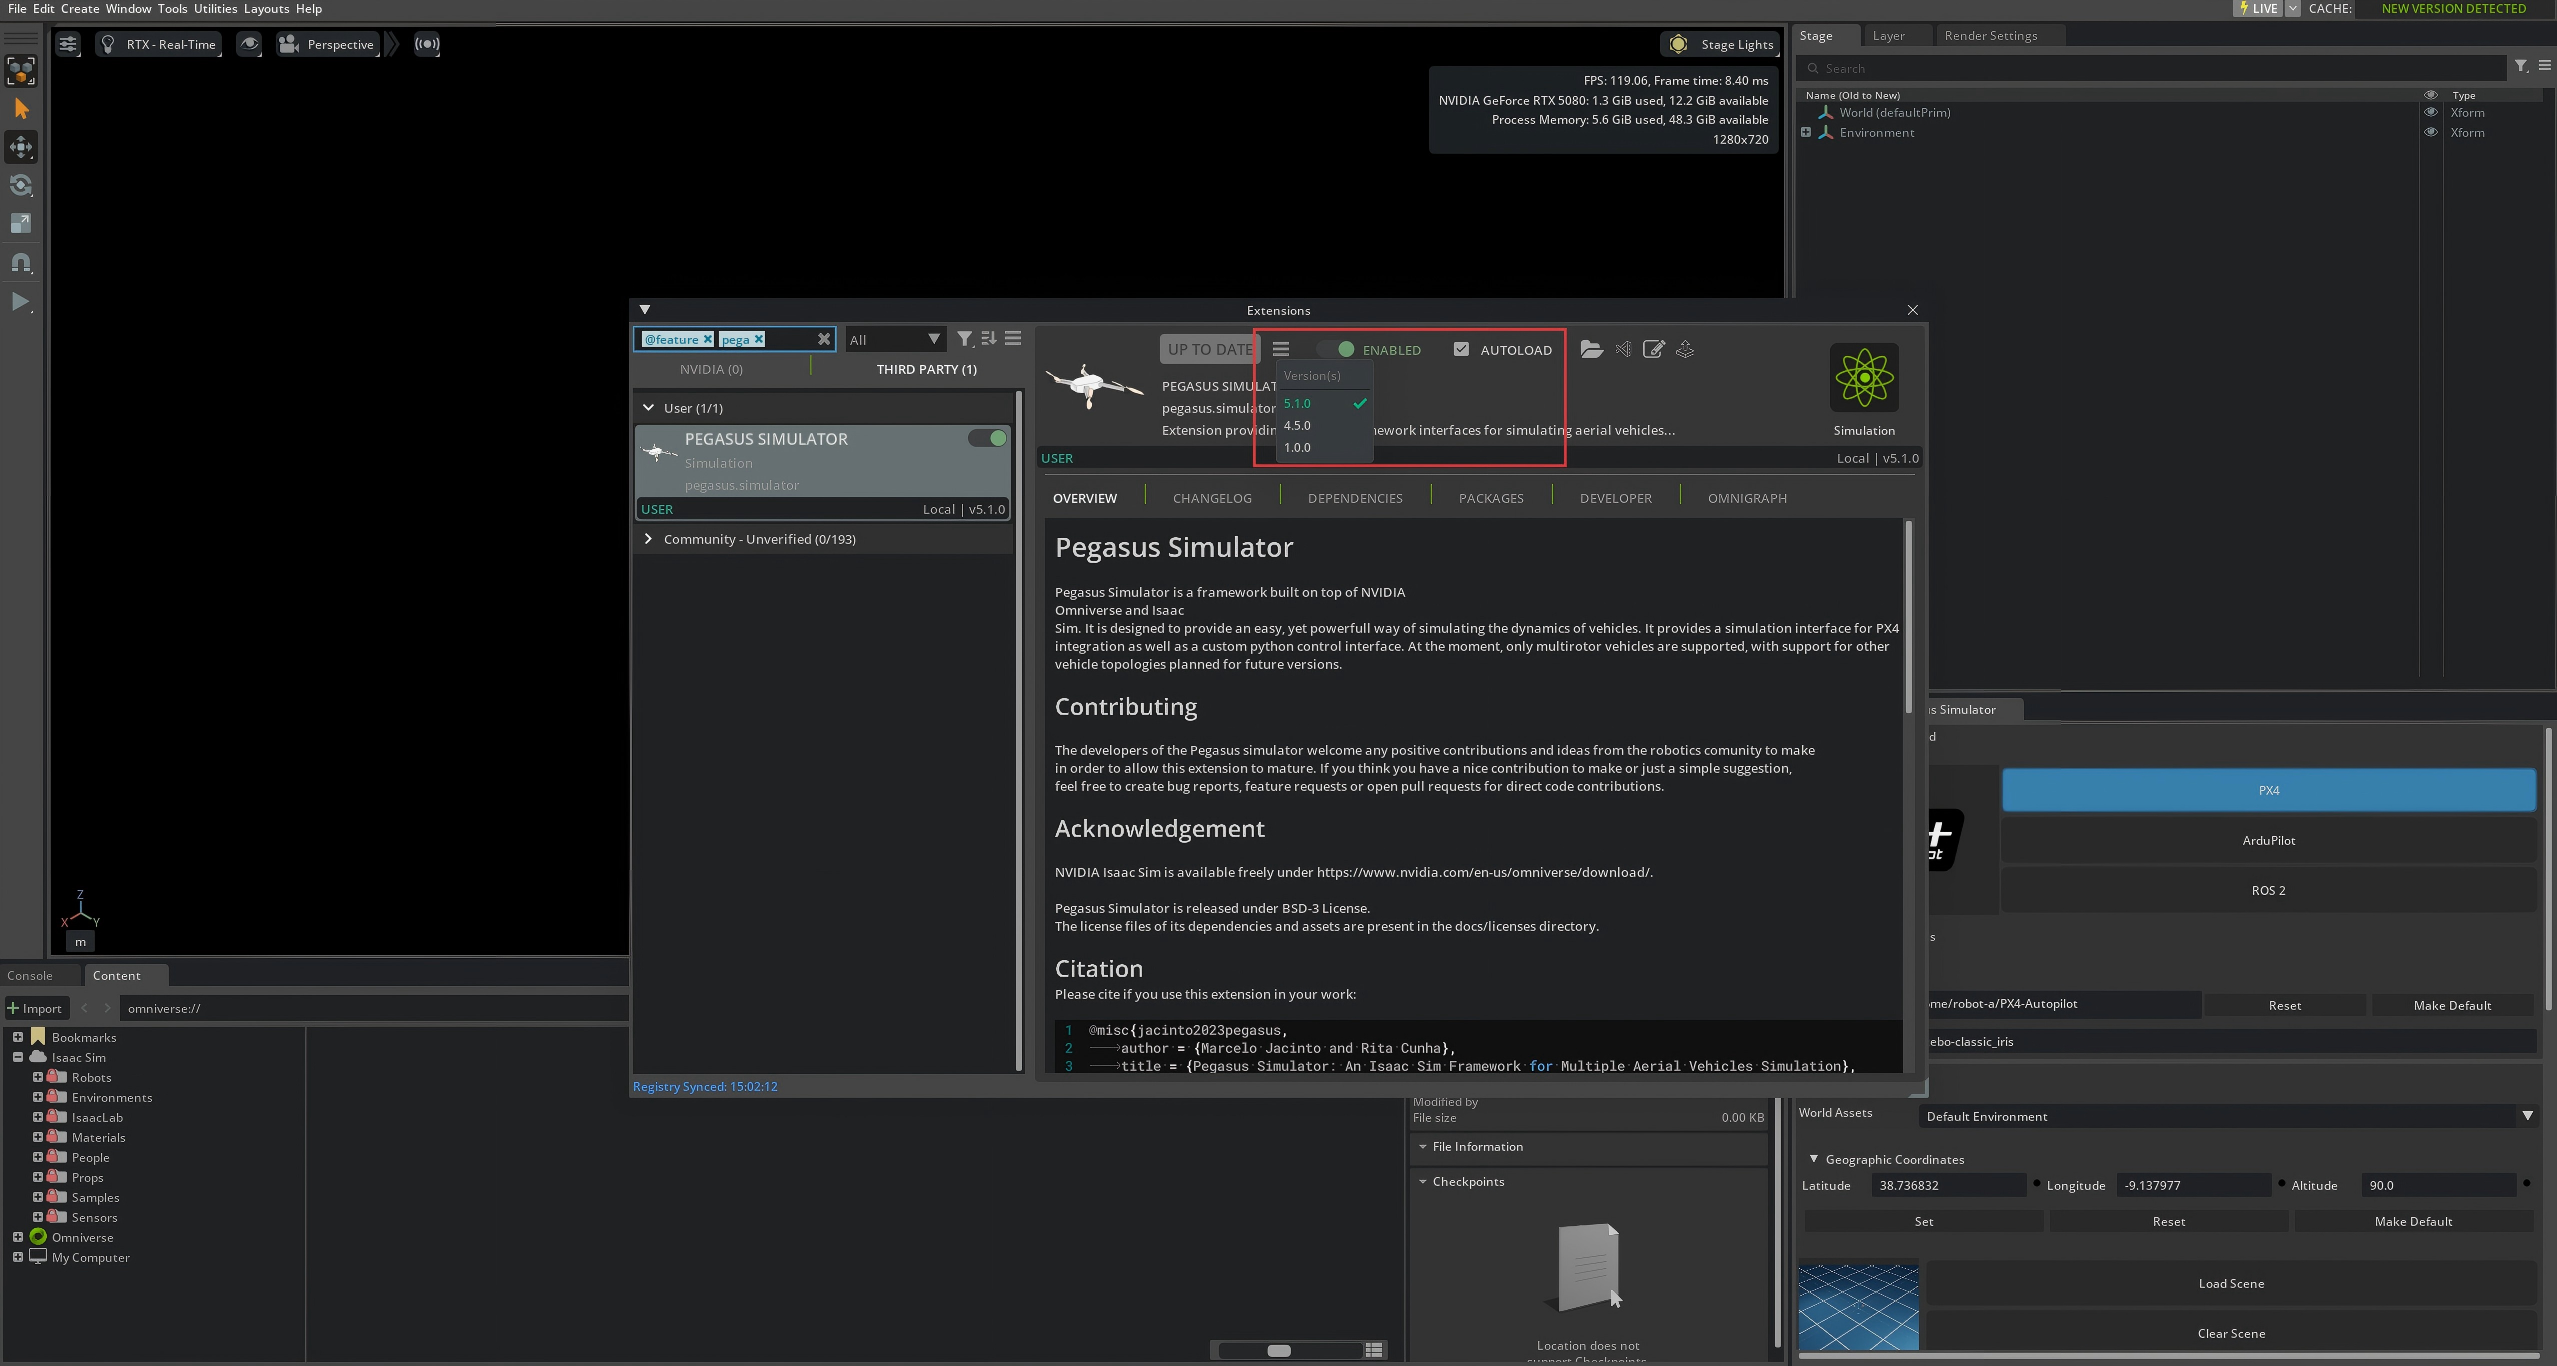The width and height of the screenshot is (2557, 1366).
Task: Toggle AUTOLOAD checkbox
Action: [x=1461, y=349]
